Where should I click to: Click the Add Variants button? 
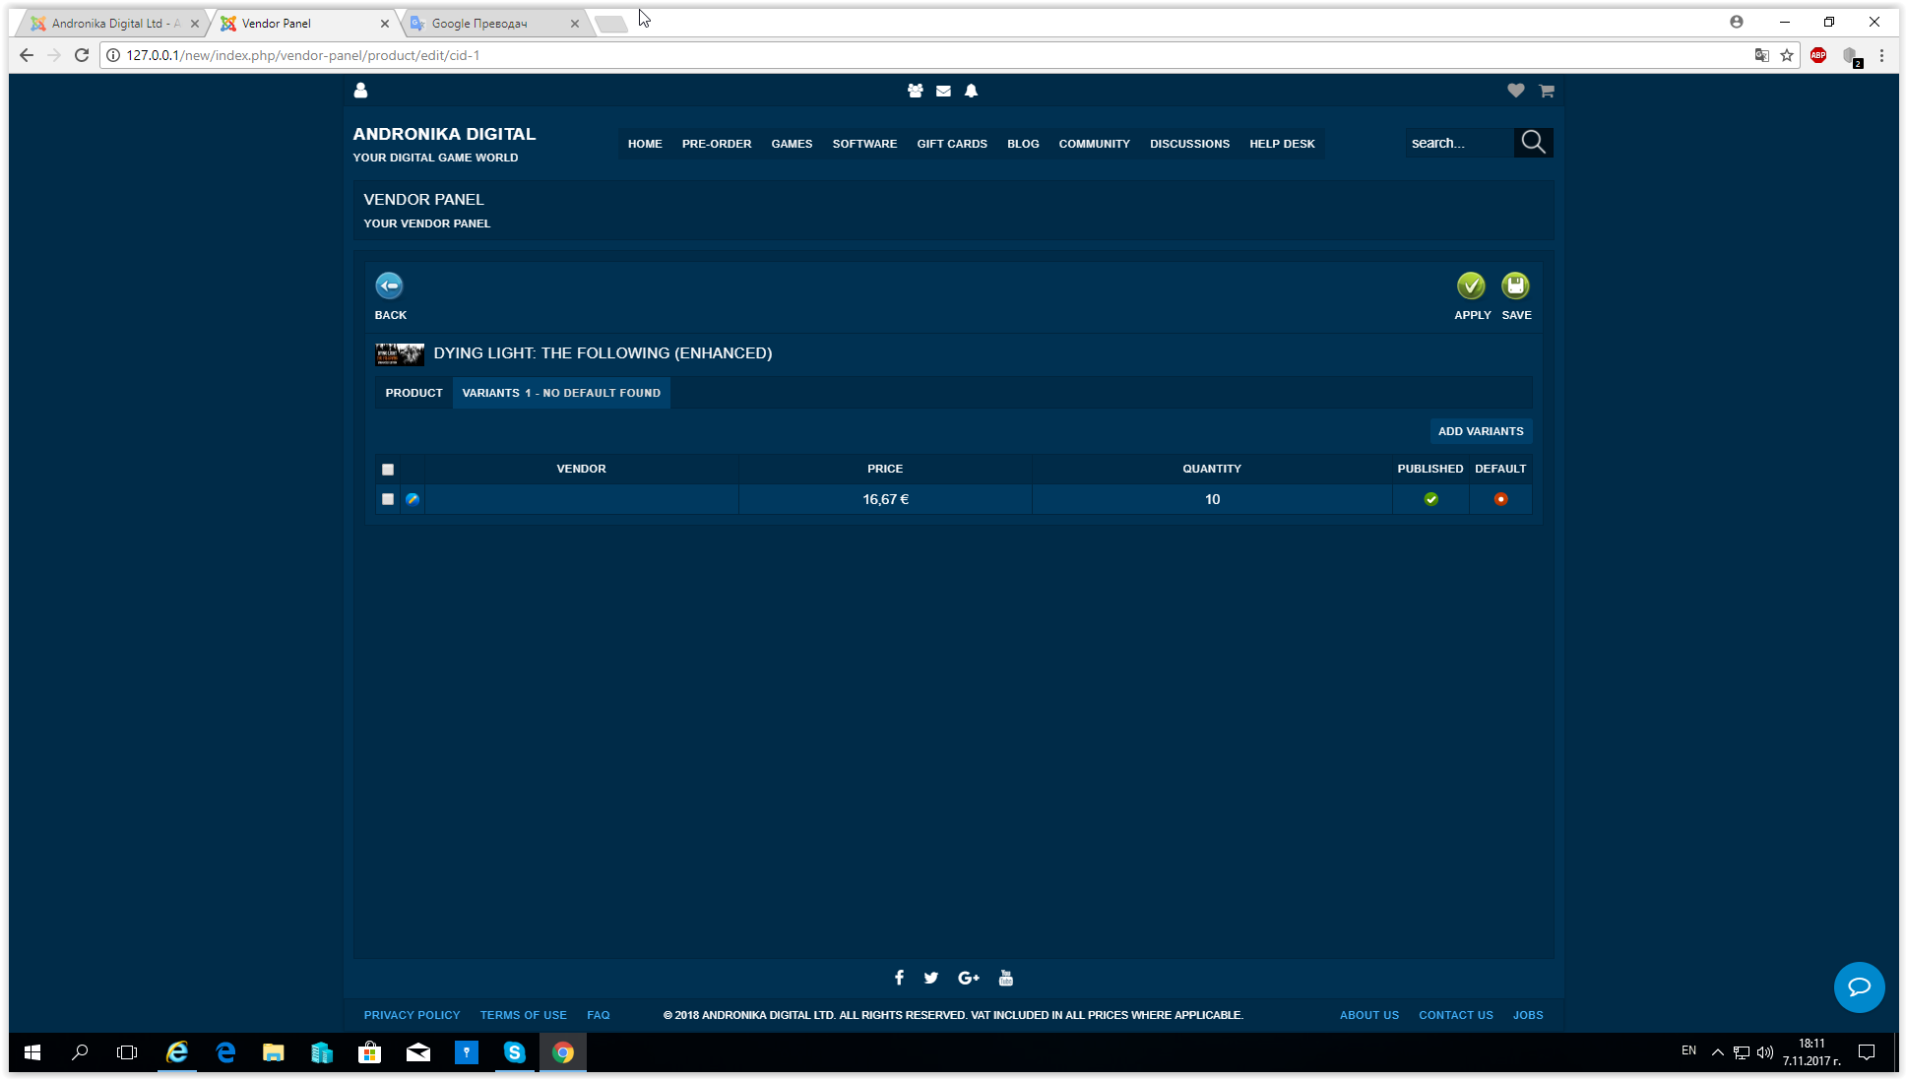1480,431
